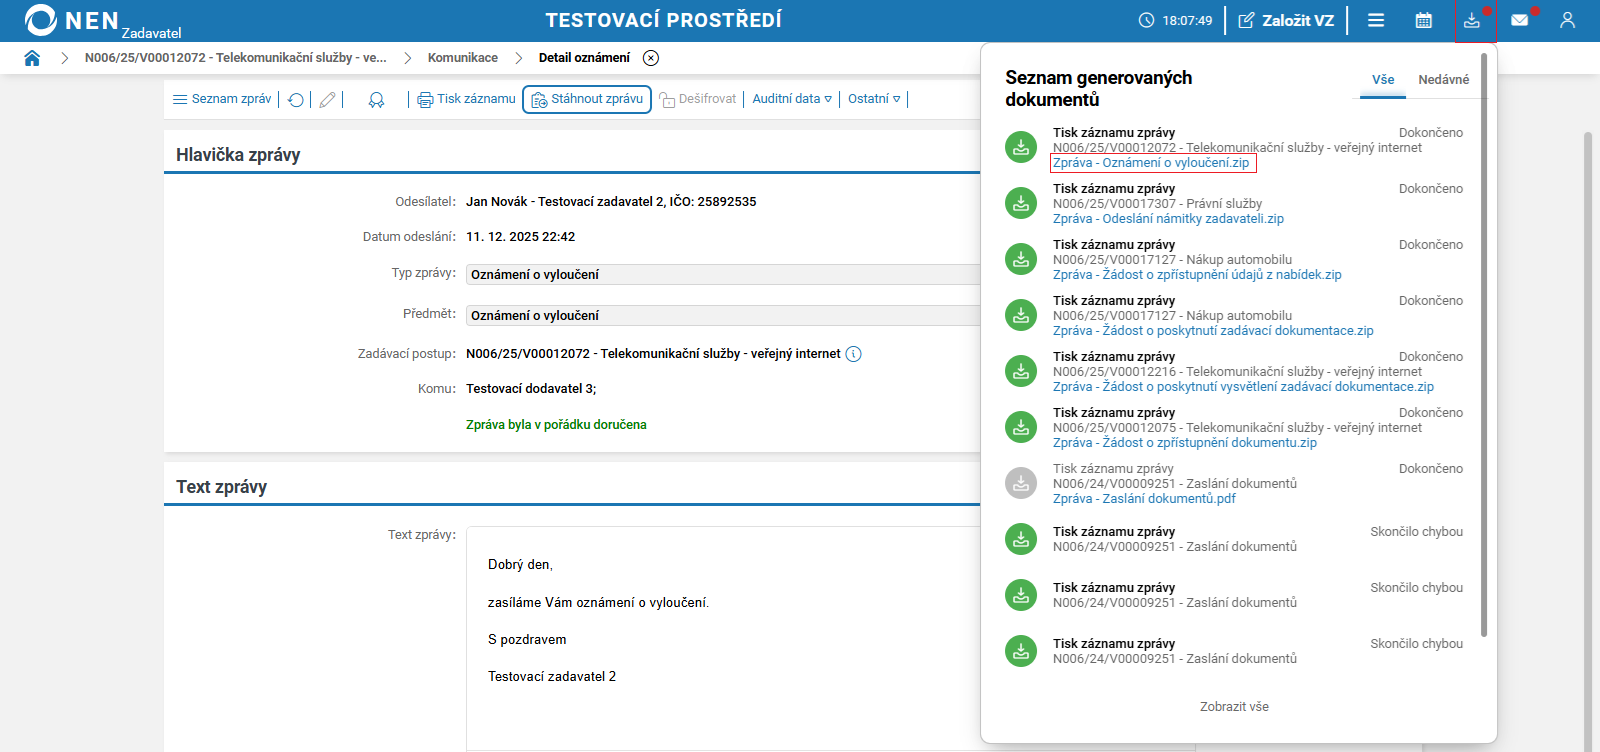The width and height of the screenshot is (1600, 752).
Task: Open link Zpráva - Odeslání námitky zadavateli.zip
Action: click(x=1168, y=219)
